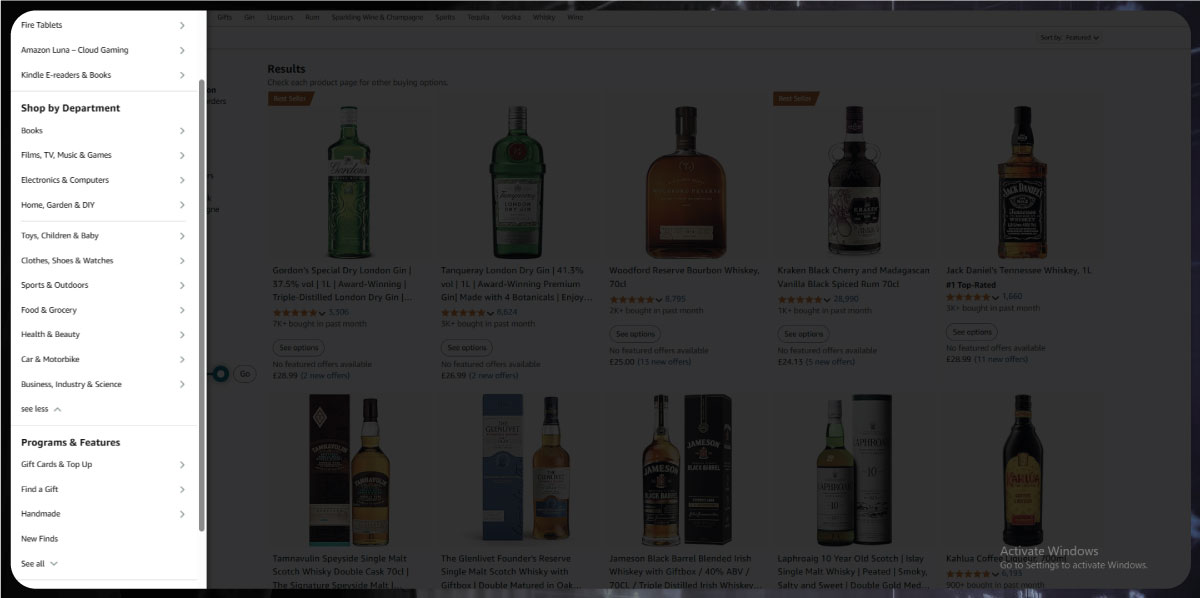The width and height of the screenshot is (1200, 598).
Task: See options for Gordon's London Gin
Action: [x=298, y=347]
